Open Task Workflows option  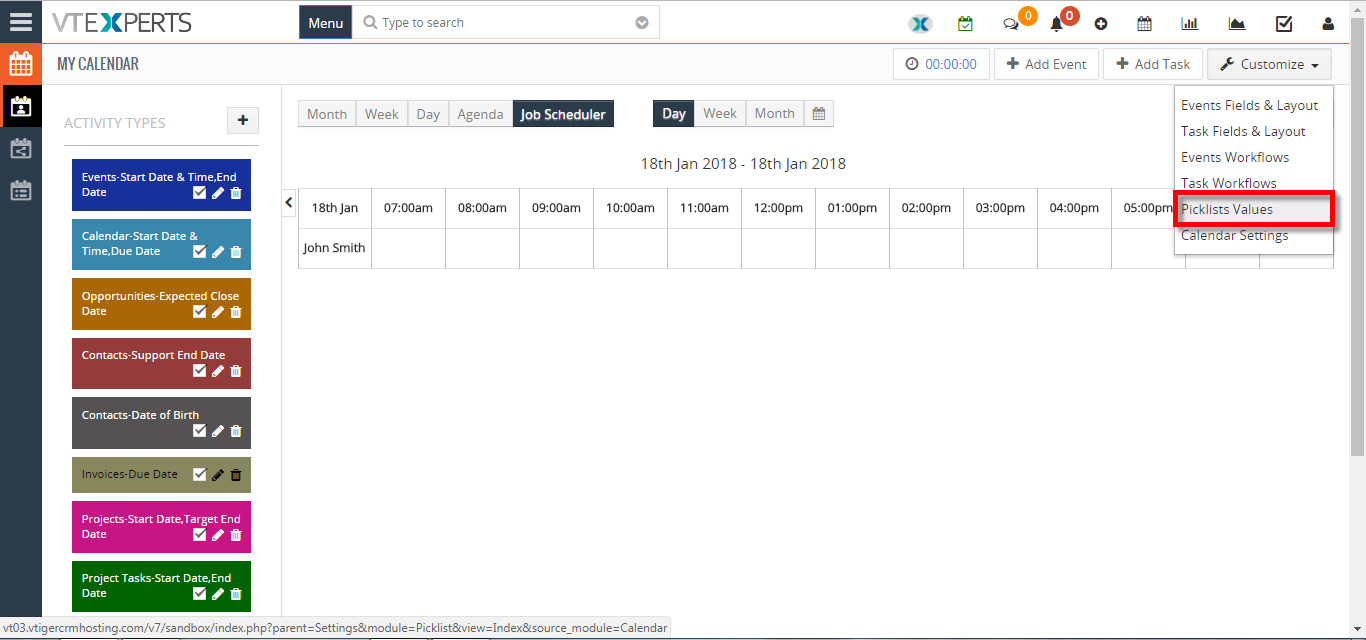click(1228, 183)
